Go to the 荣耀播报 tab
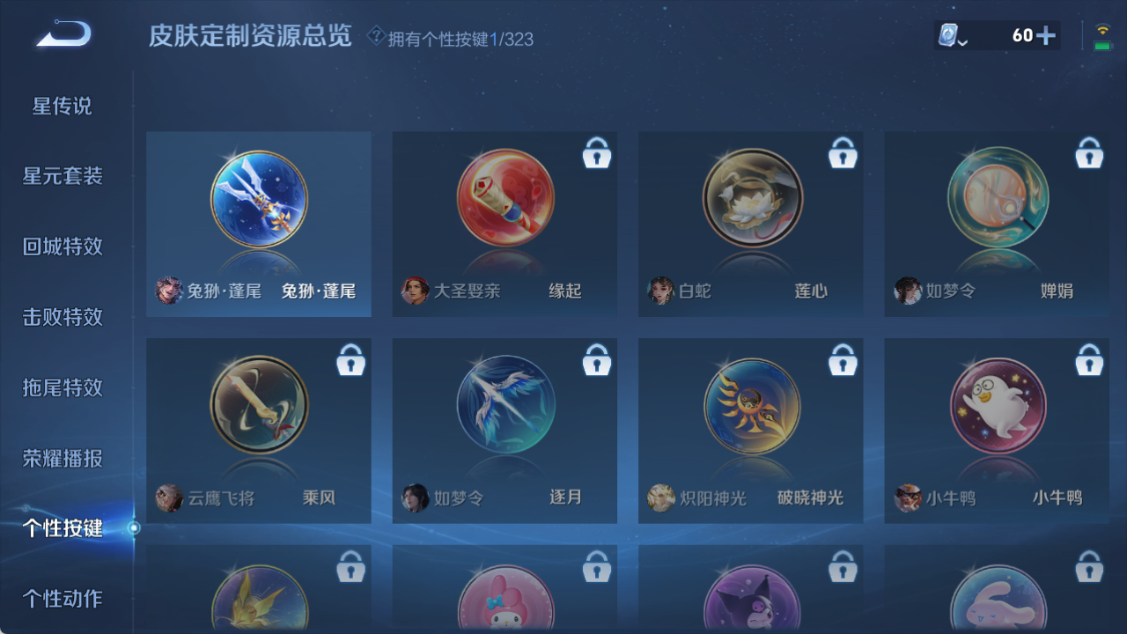 [x=63, y=458]
